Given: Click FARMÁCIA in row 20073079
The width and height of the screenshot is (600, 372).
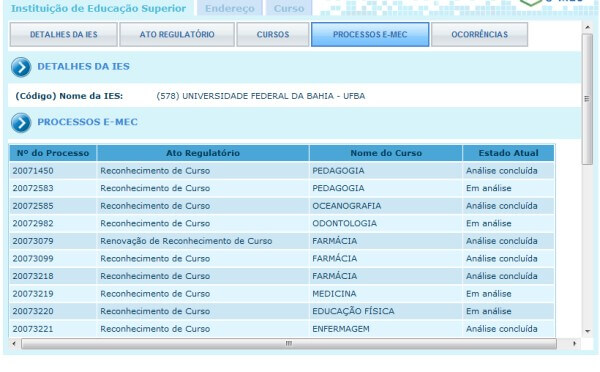Looking at the screenshot, I should click(335, 241).
